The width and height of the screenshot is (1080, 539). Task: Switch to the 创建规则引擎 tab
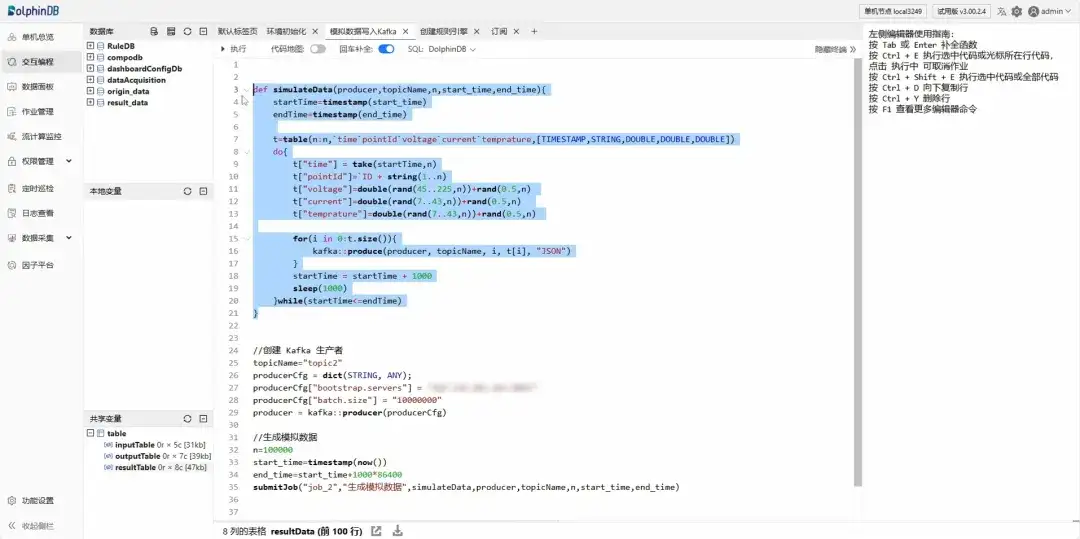tap(444, 32)
